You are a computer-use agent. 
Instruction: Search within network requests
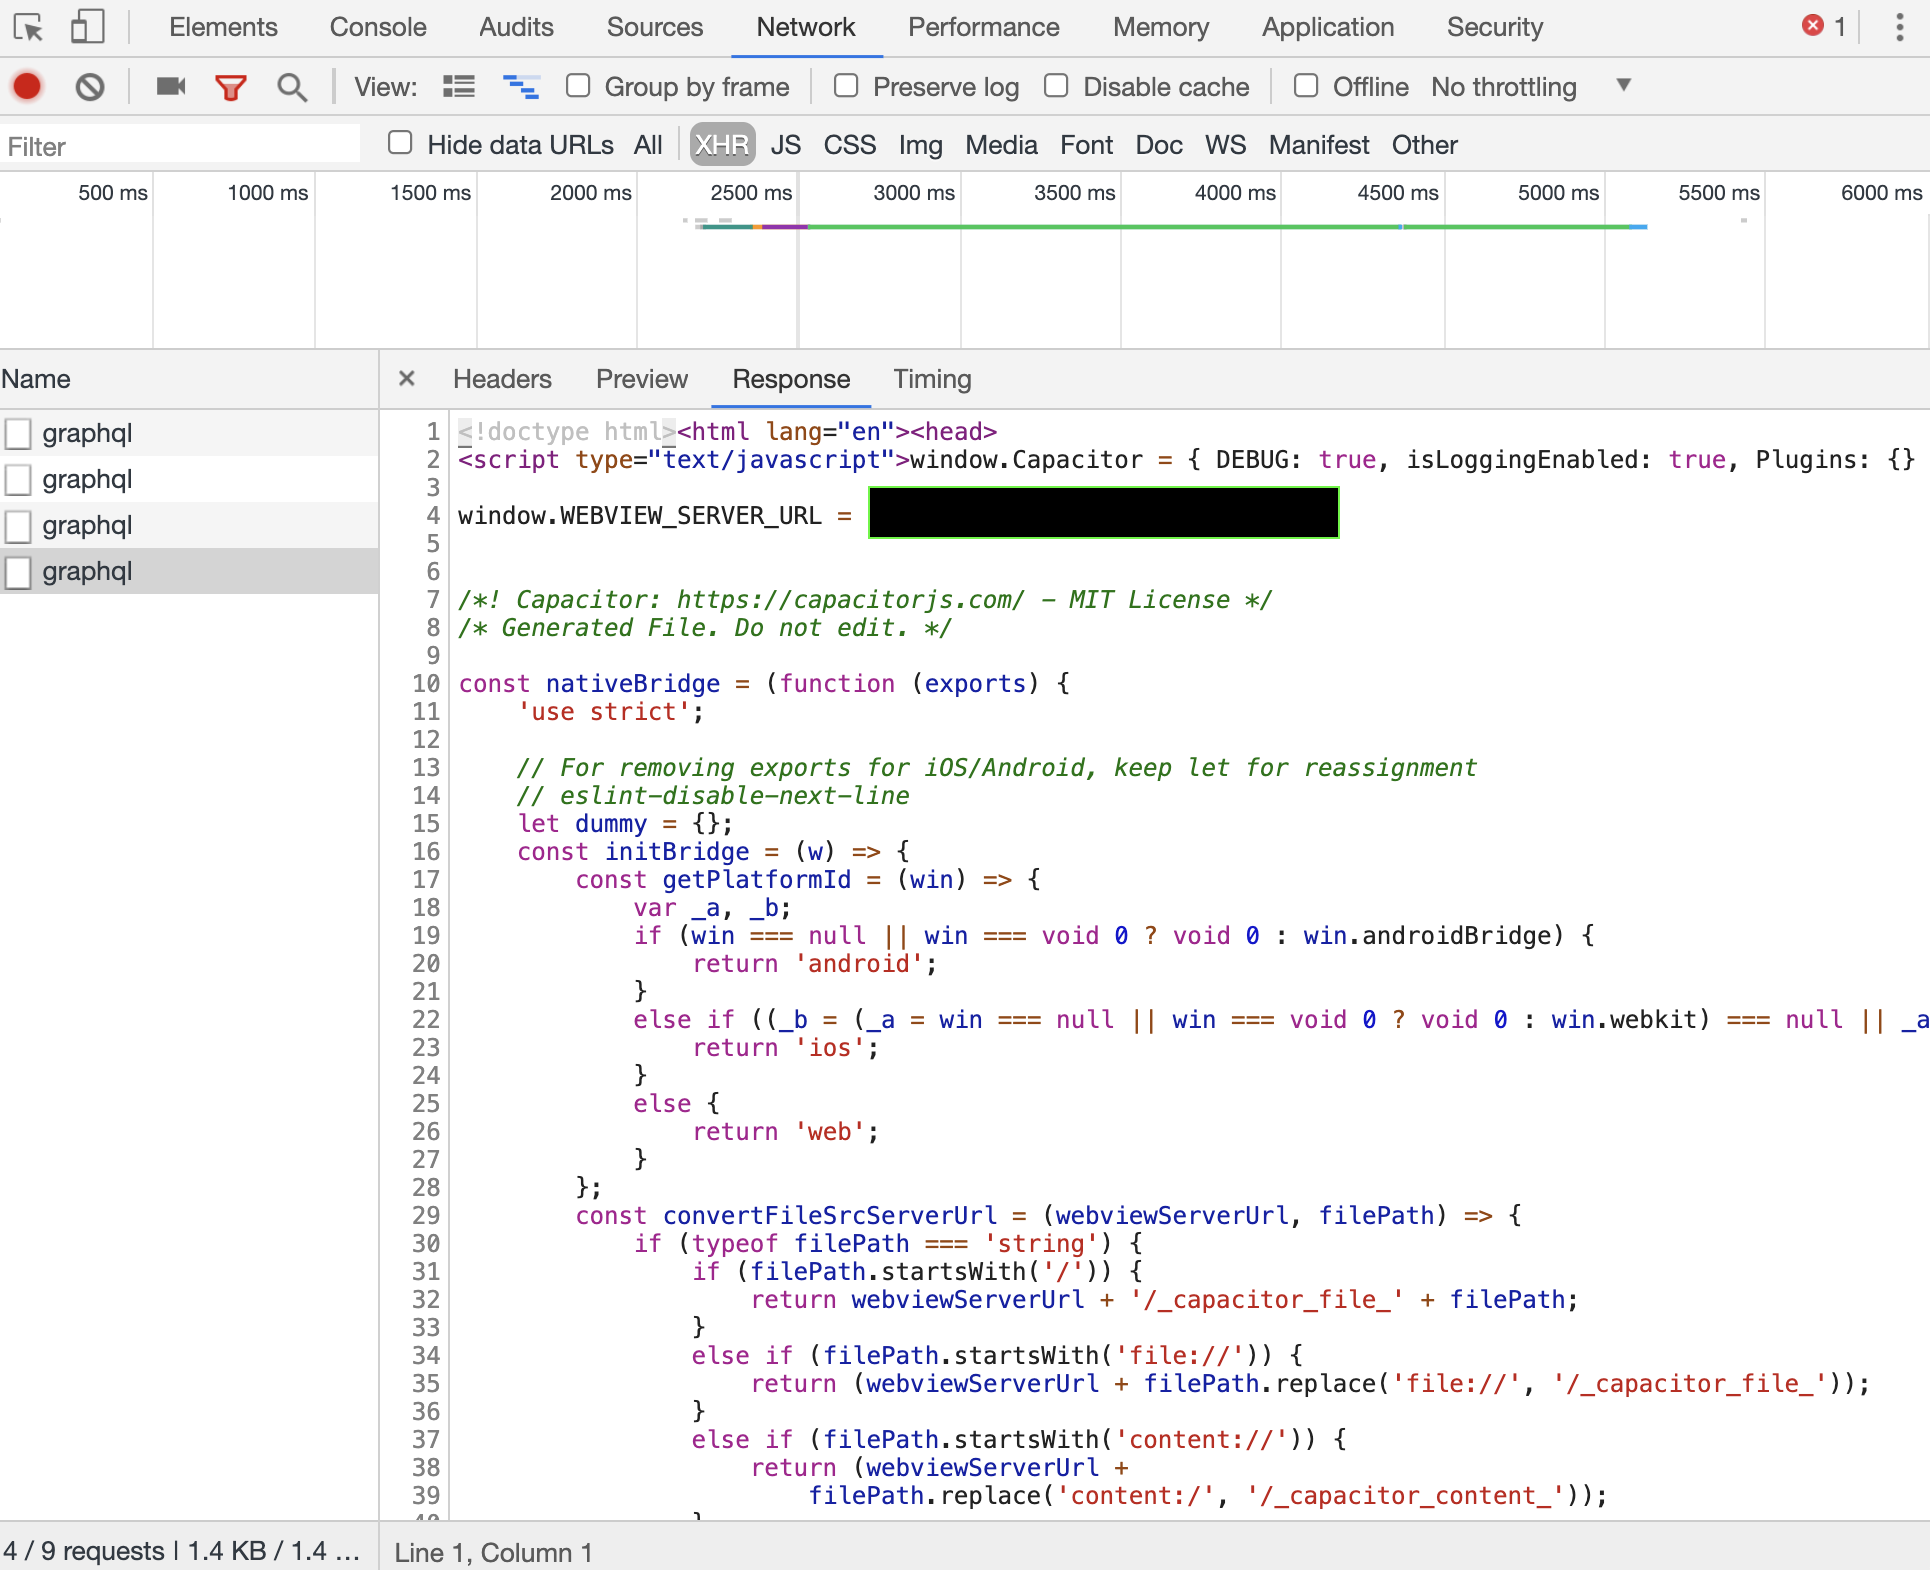[291, 87]
